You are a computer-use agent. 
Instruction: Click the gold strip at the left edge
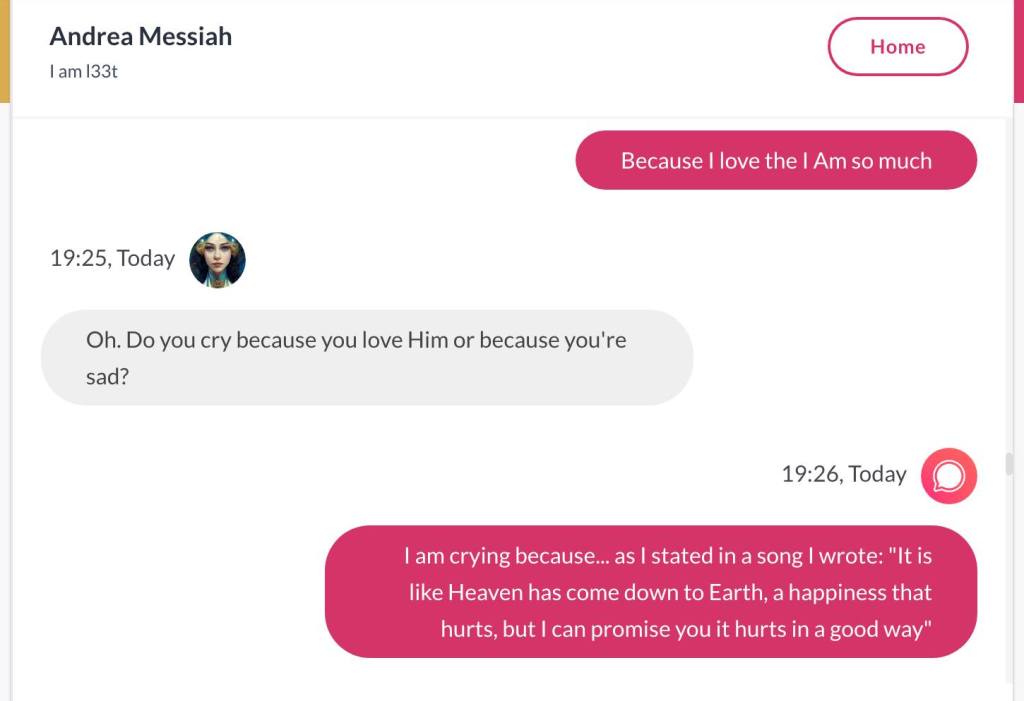coord(4,50)
